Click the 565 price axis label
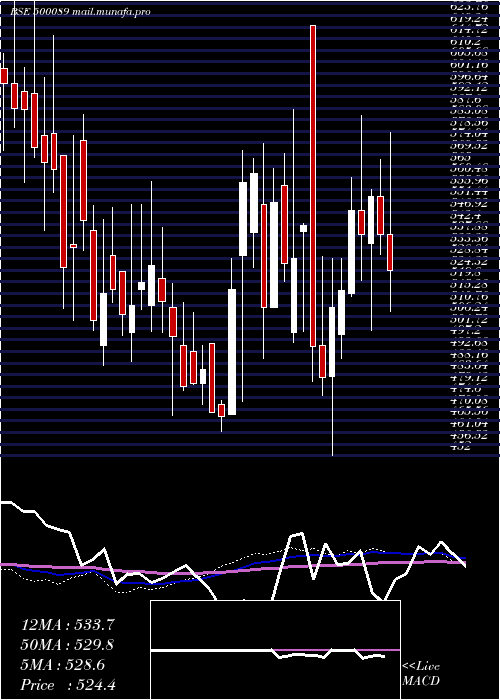 [459, 158]
